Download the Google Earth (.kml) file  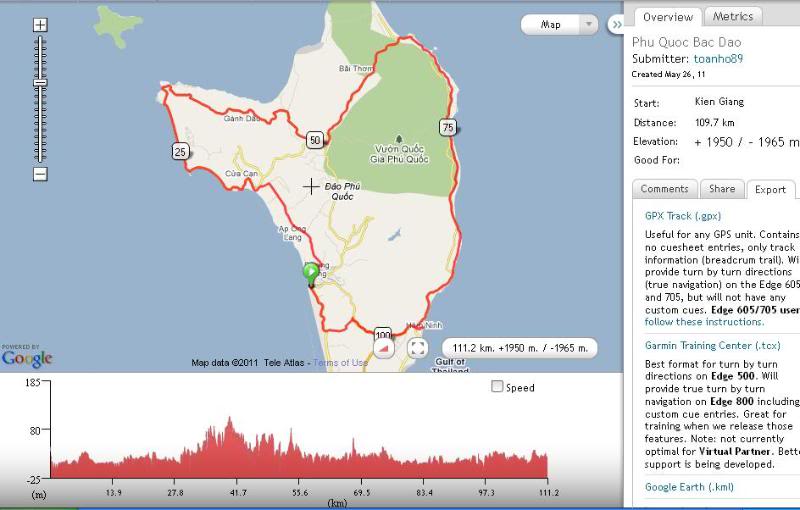coord(689,487)
